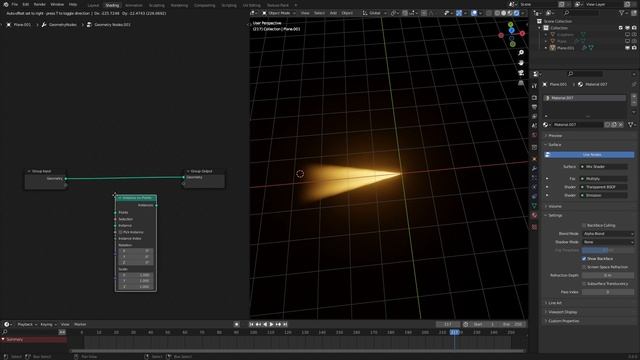Select Material.007 slot in material list
The height and width of the screenshot is (360, 640).
point(585,98)
